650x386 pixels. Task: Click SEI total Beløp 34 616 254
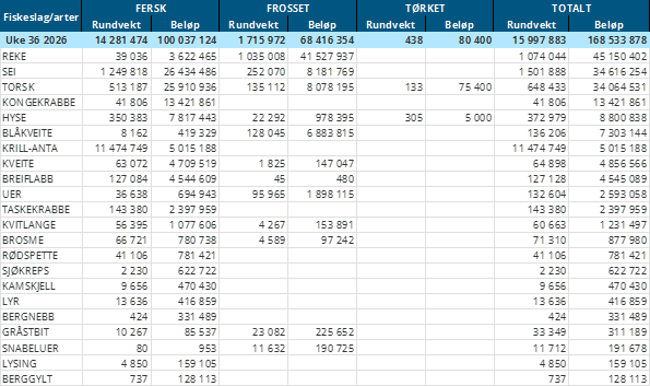(620, 71)
